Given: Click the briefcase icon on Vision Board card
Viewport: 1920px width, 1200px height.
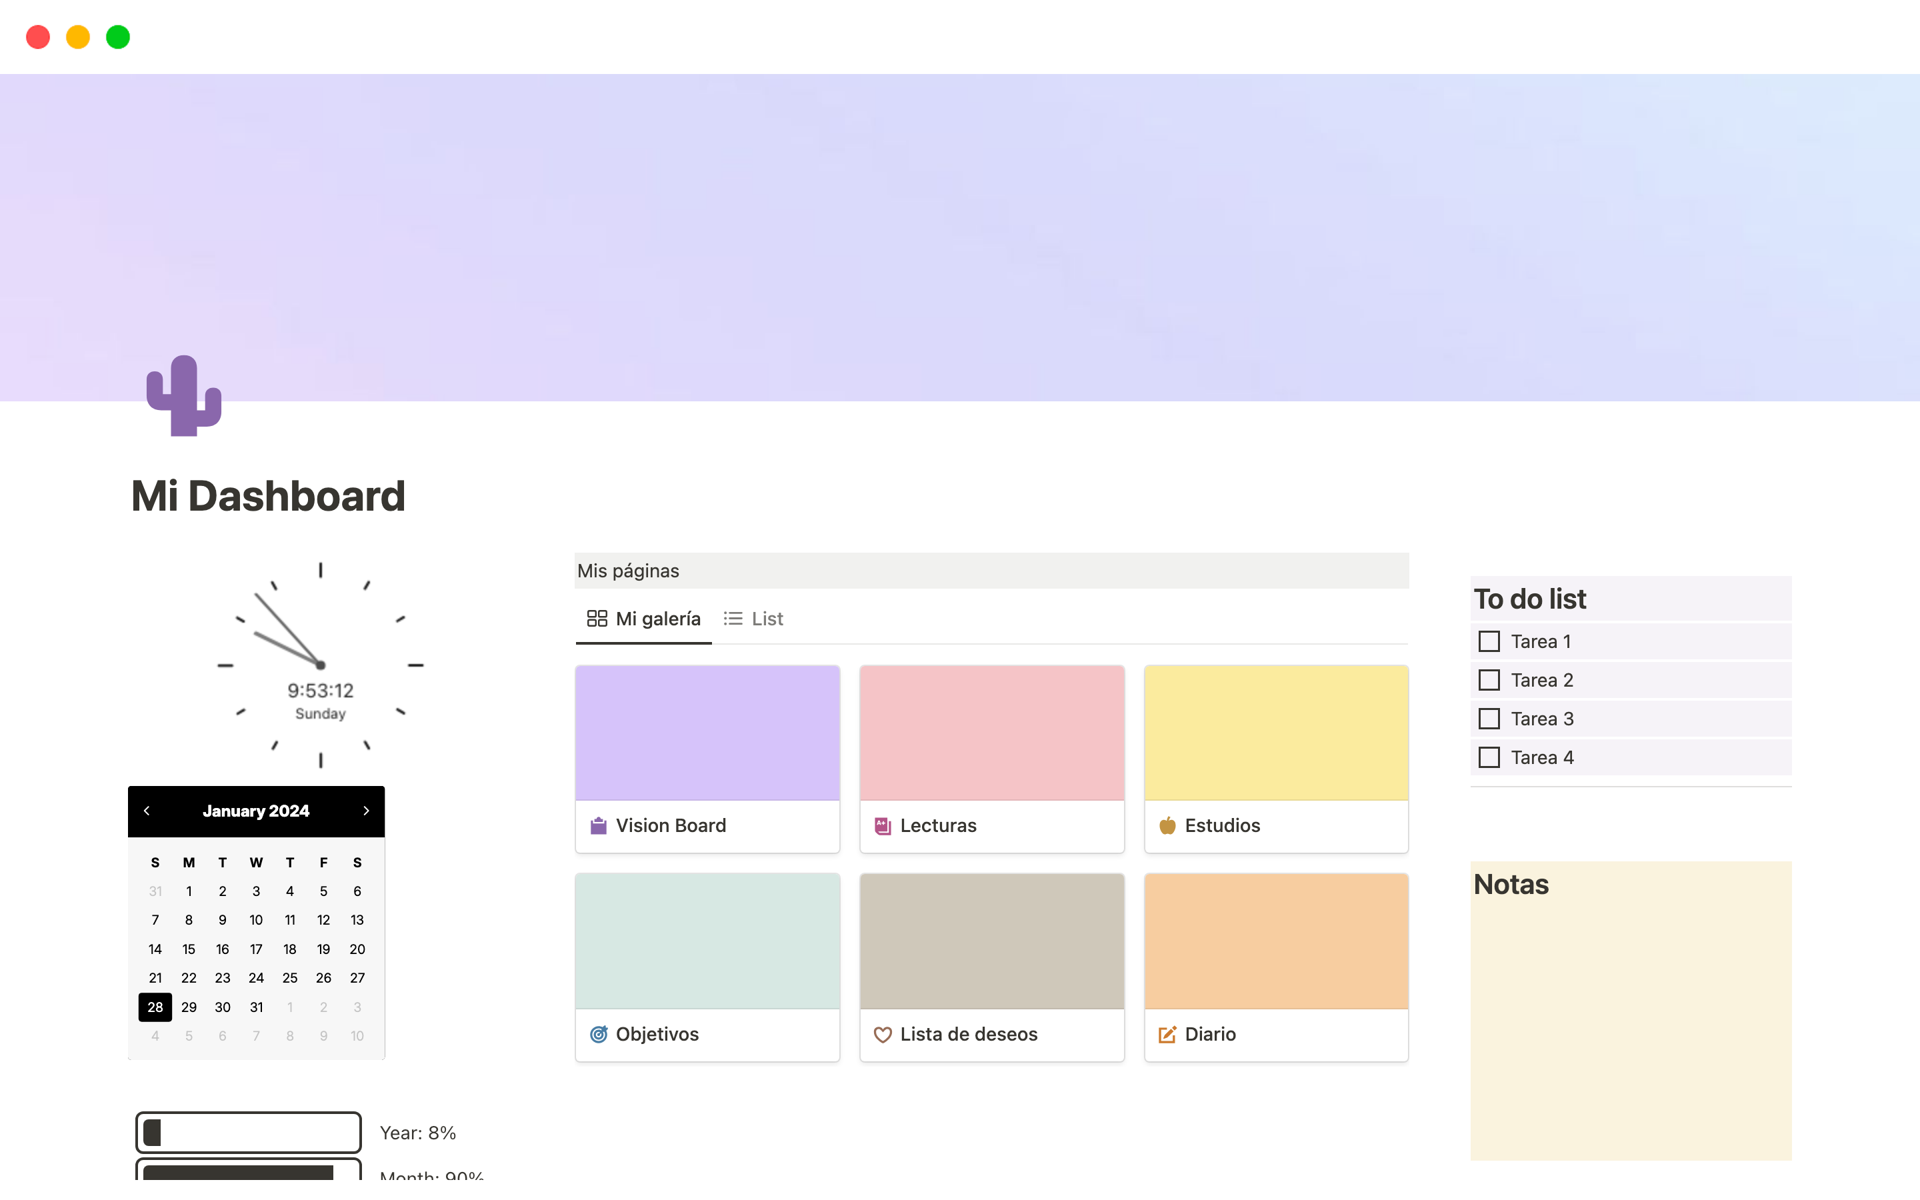Looking at the screenshot, I should [599, 825].
